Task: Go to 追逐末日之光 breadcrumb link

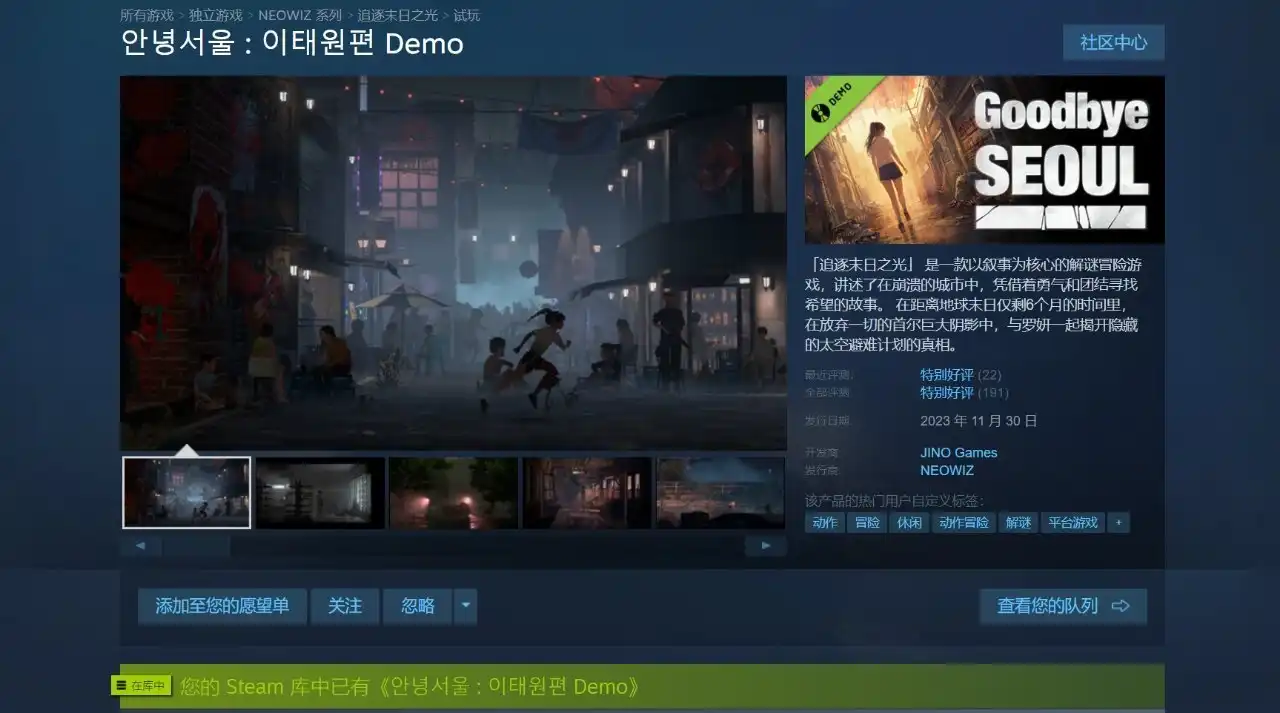Action: [398, 15]
